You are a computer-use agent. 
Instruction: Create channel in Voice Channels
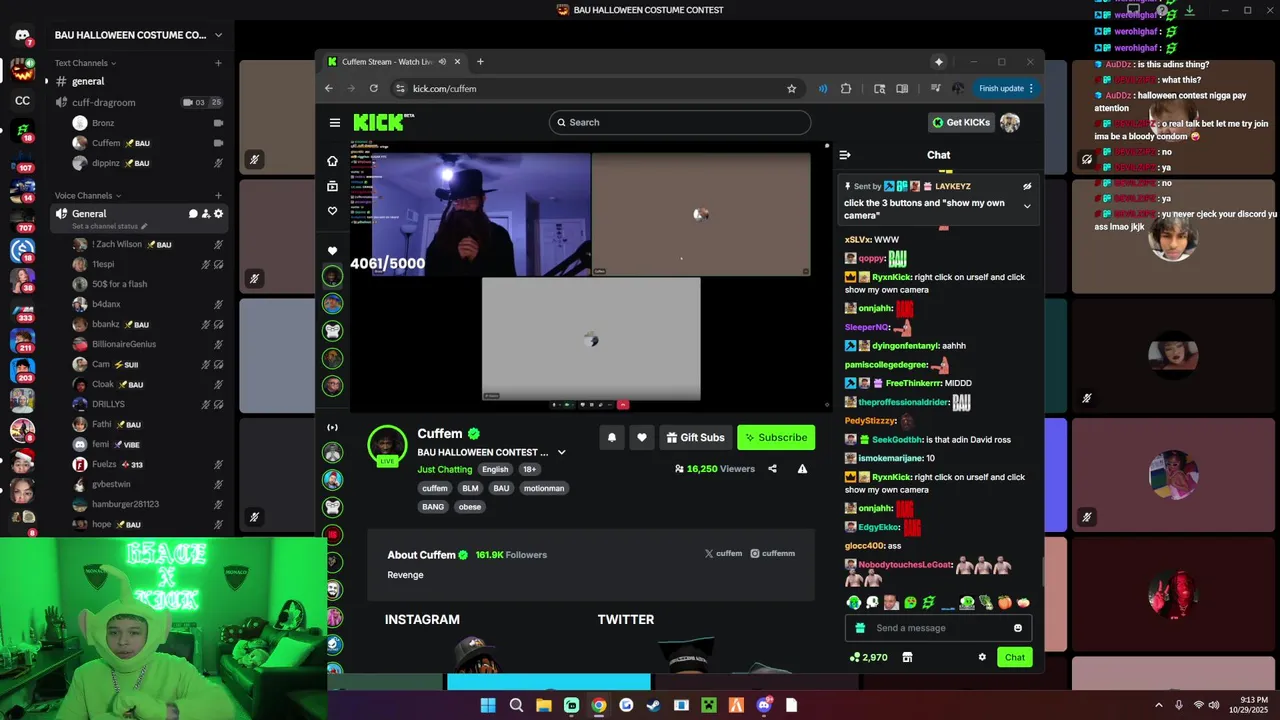[218, 195]
